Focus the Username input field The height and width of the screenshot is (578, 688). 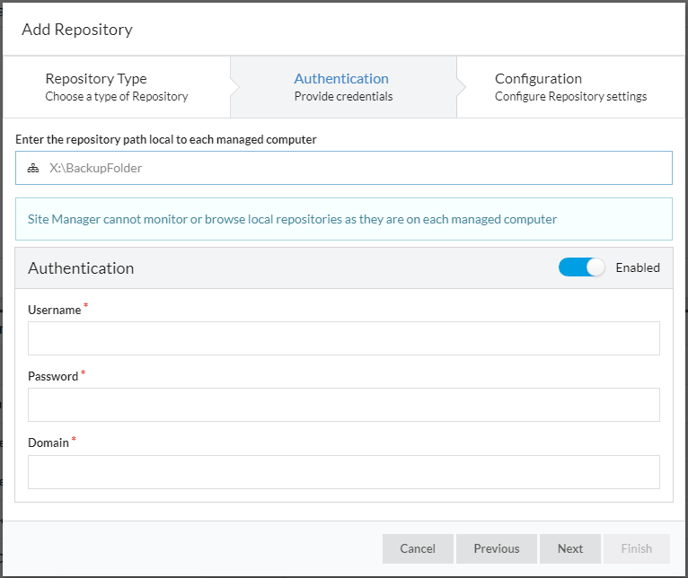[344, 338]
